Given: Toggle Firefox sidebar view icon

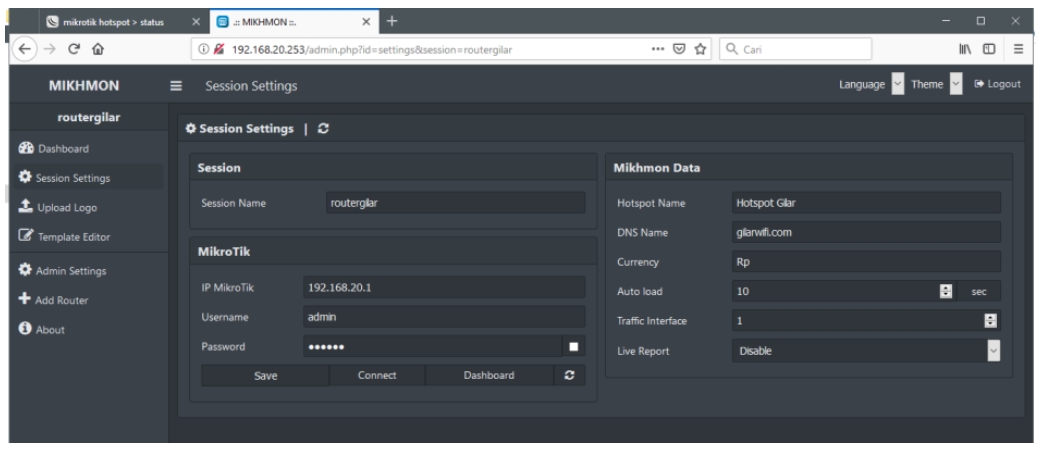Looking at the screenshot, I should tap(989, 49).
